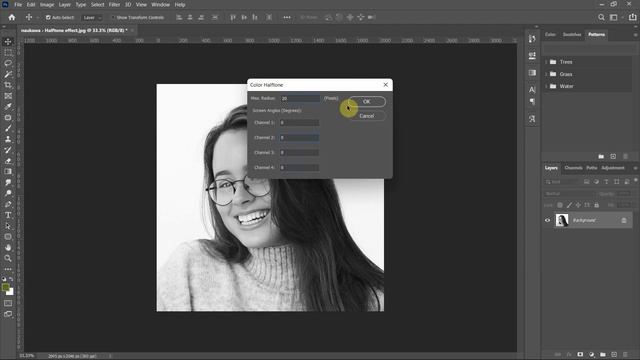Select the Pen tool
This screenshot has width=640, height=360.
click(8, 204)
